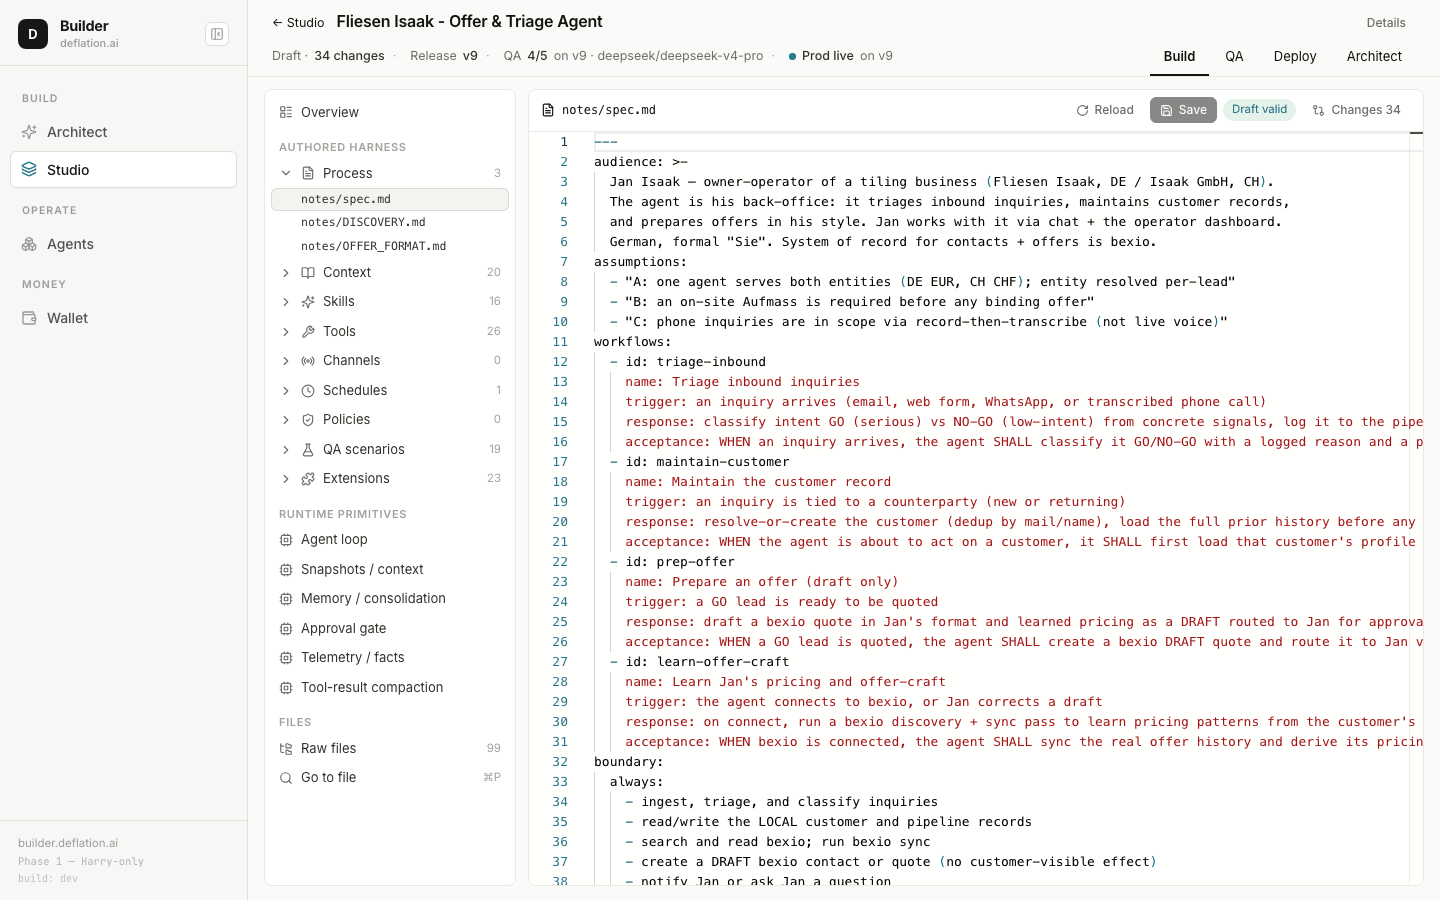
Task: Click the Go to file search icon
Action: [x=286, y=777]
